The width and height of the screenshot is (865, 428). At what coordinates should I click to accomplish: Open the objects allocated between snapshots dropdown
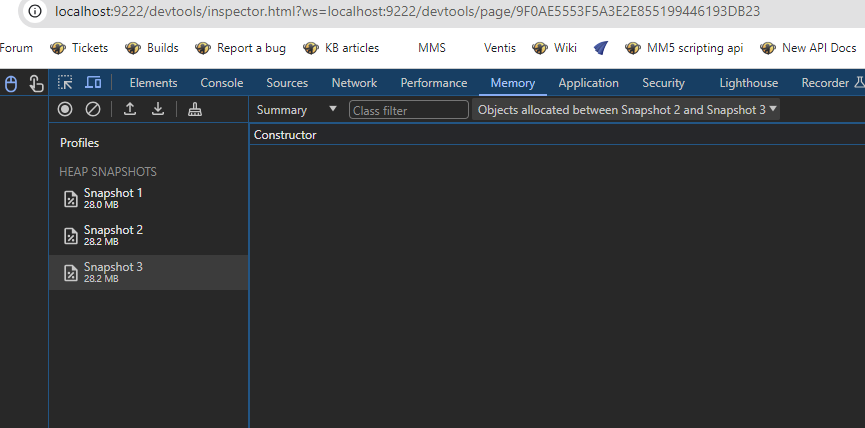[626, 110]
